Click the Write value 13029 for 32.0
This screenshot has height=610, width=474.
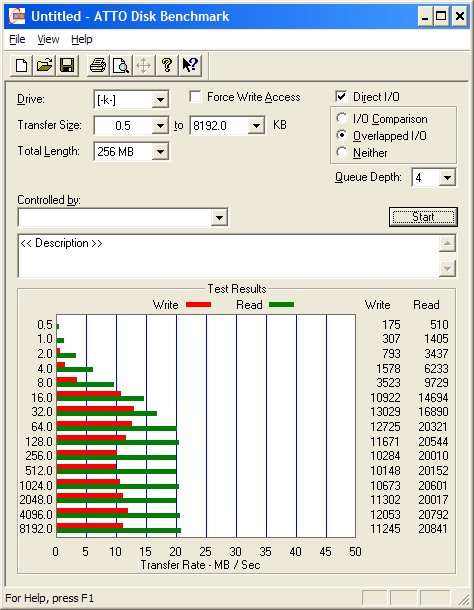385,412
